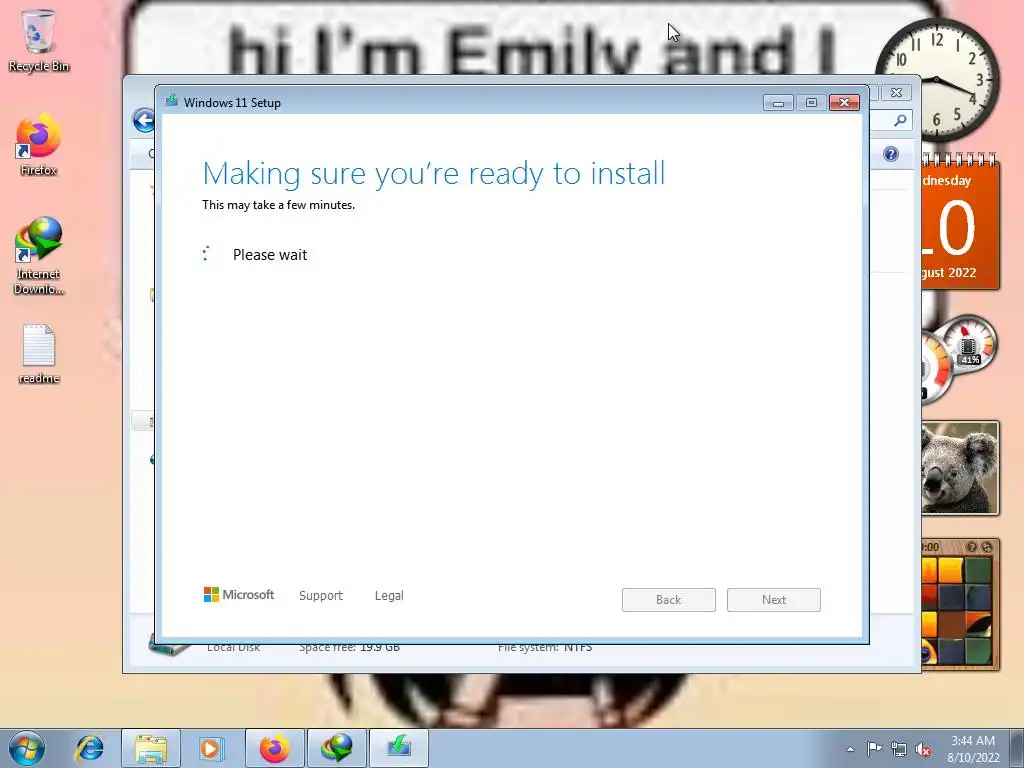The image size is (1024, 768).
Task: Select the Internet Download Manager desktop shortcut
Action: 39,256
